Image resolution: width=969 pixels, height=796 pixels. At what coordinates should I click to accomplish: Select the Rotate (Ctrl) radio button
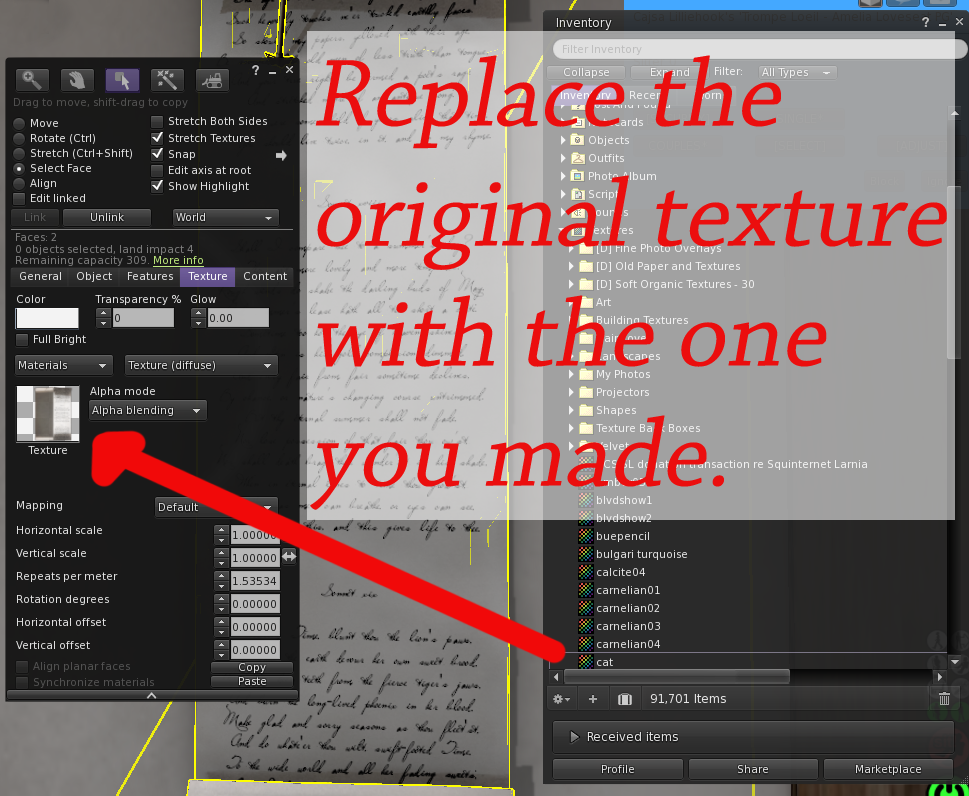pyautogui.click(x=20, y=139)
